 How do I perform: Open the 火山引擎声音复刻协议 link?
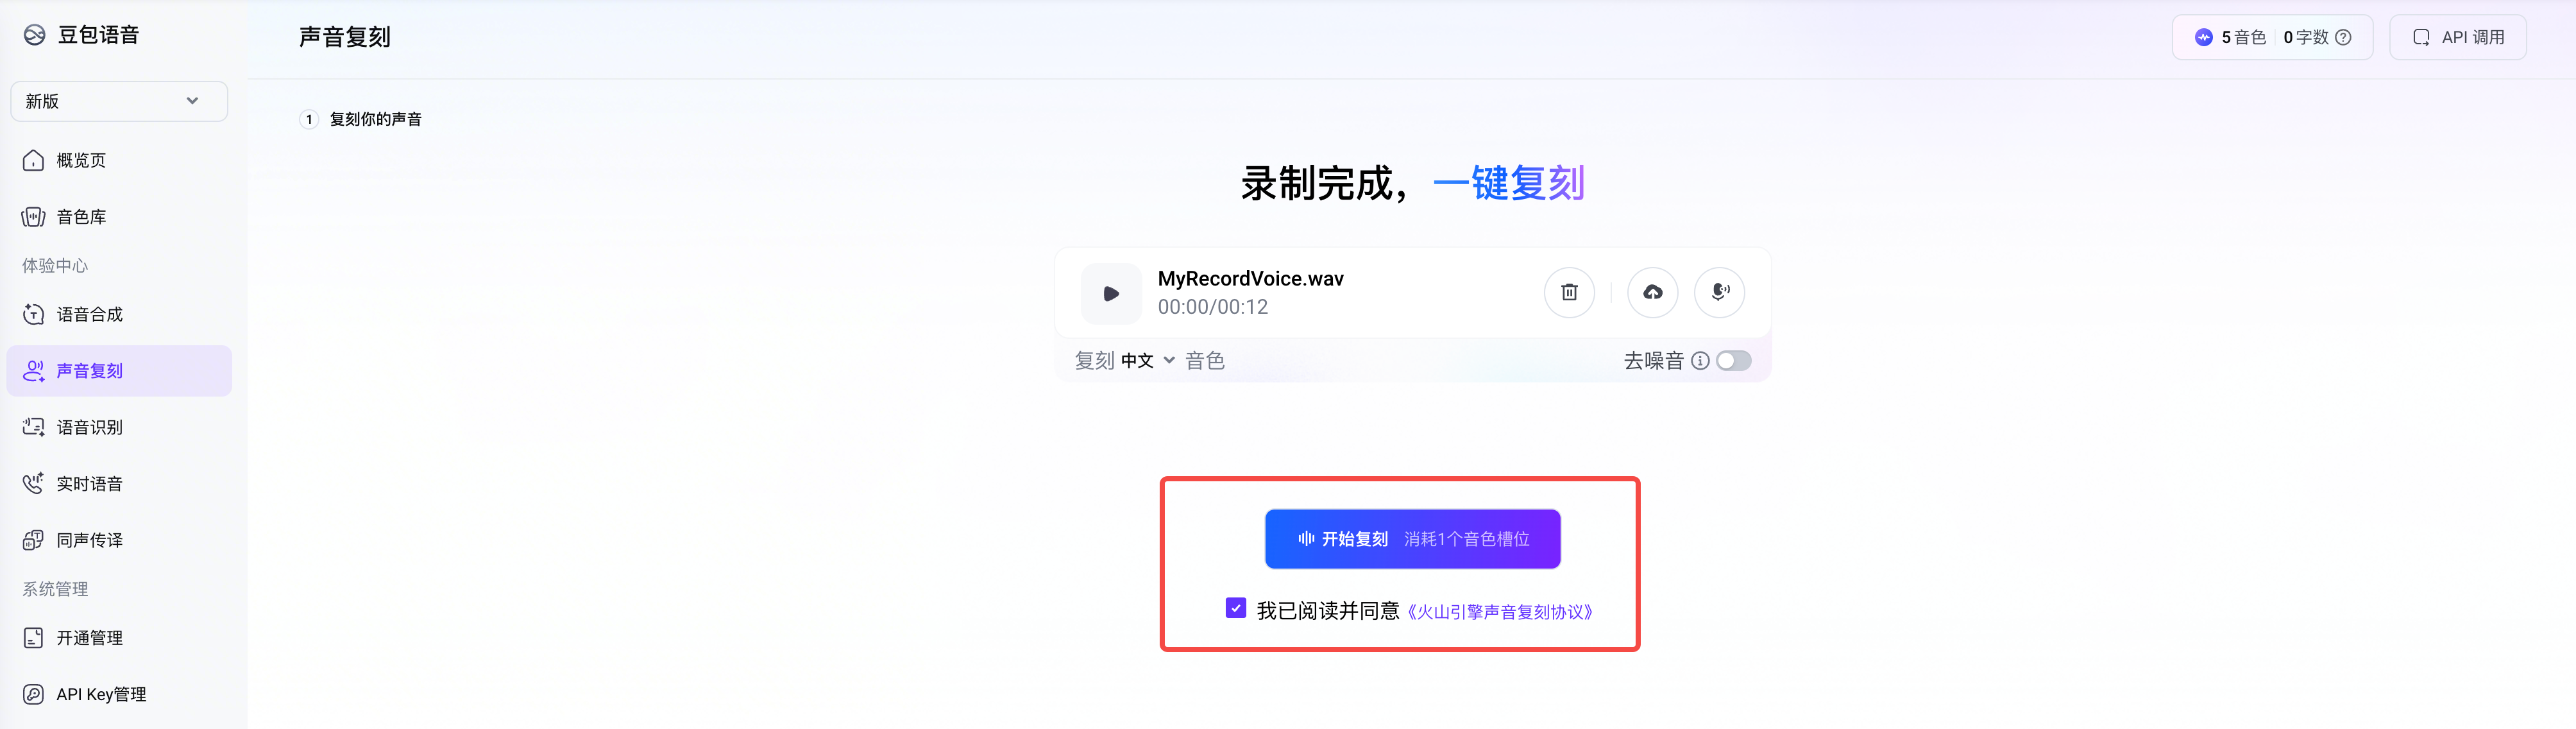1499,612
